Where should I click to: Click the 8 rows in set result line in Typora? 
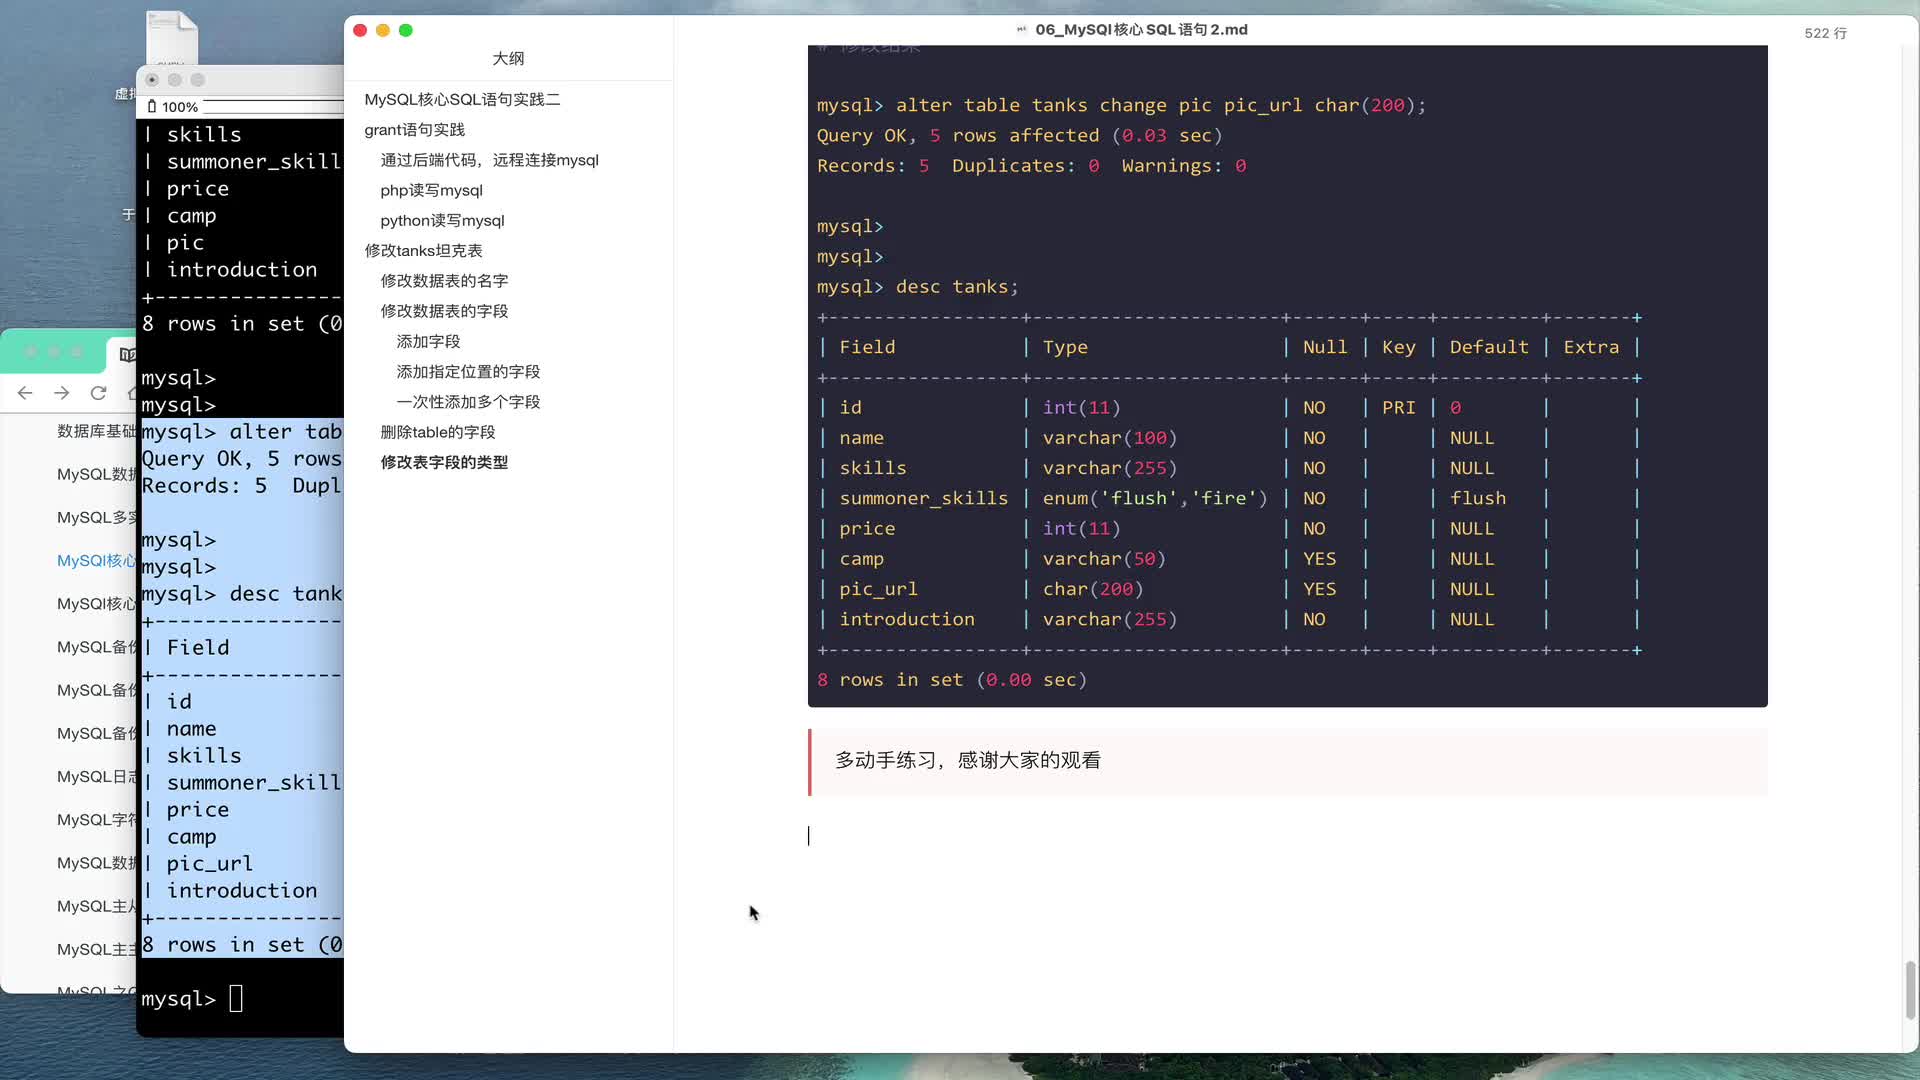[951, 680]
